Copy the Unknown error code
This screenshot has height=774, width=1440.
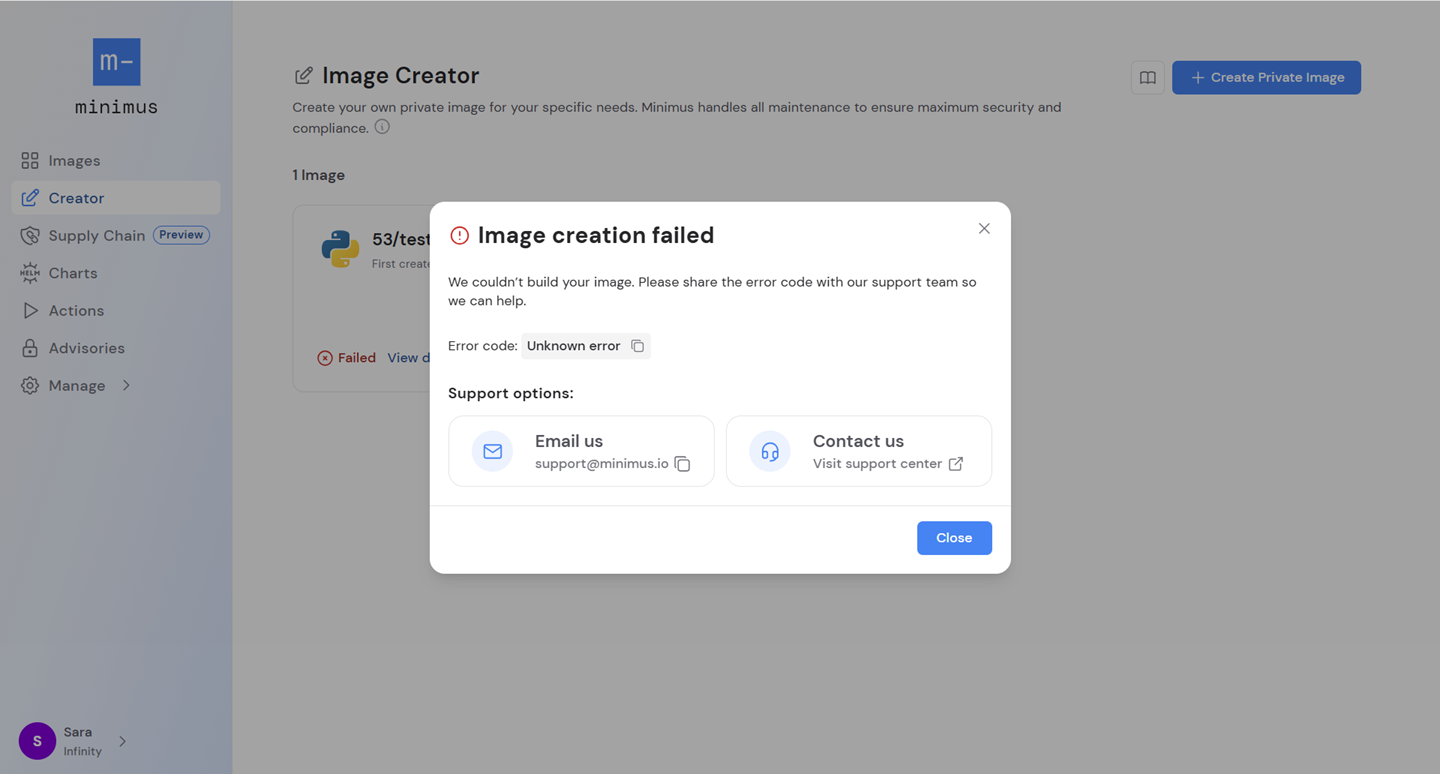(x=638, y=345)
